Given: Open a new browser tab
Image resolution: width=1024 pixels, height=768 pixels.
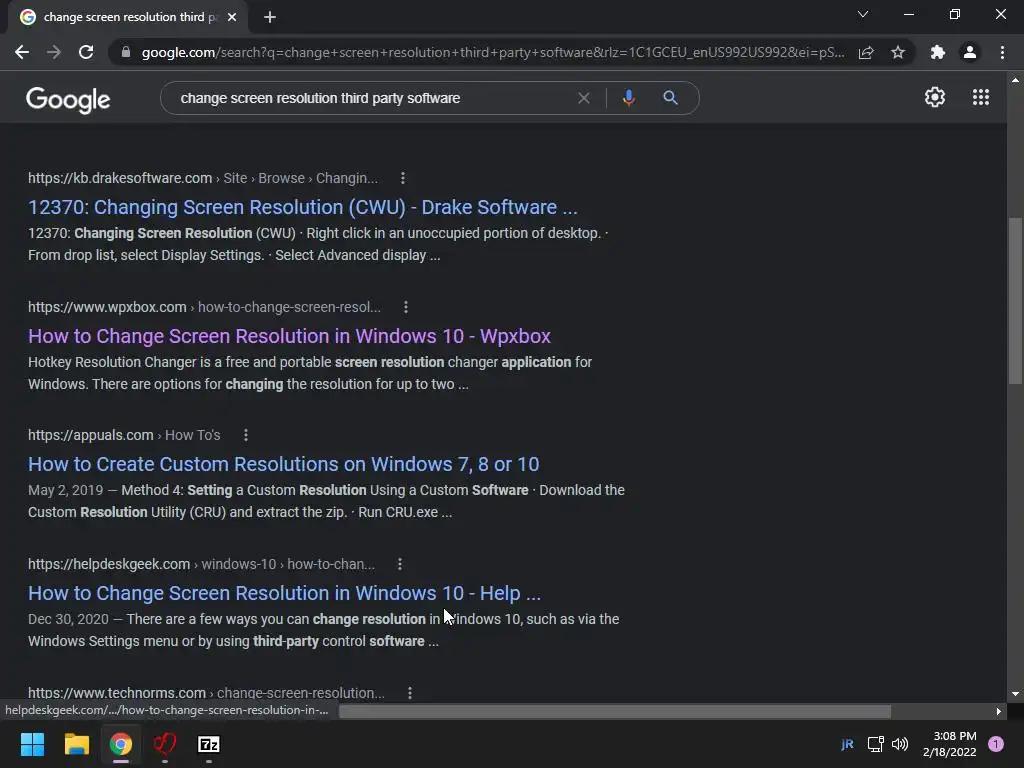Looking at the screenshot, I should coord(270,17).
